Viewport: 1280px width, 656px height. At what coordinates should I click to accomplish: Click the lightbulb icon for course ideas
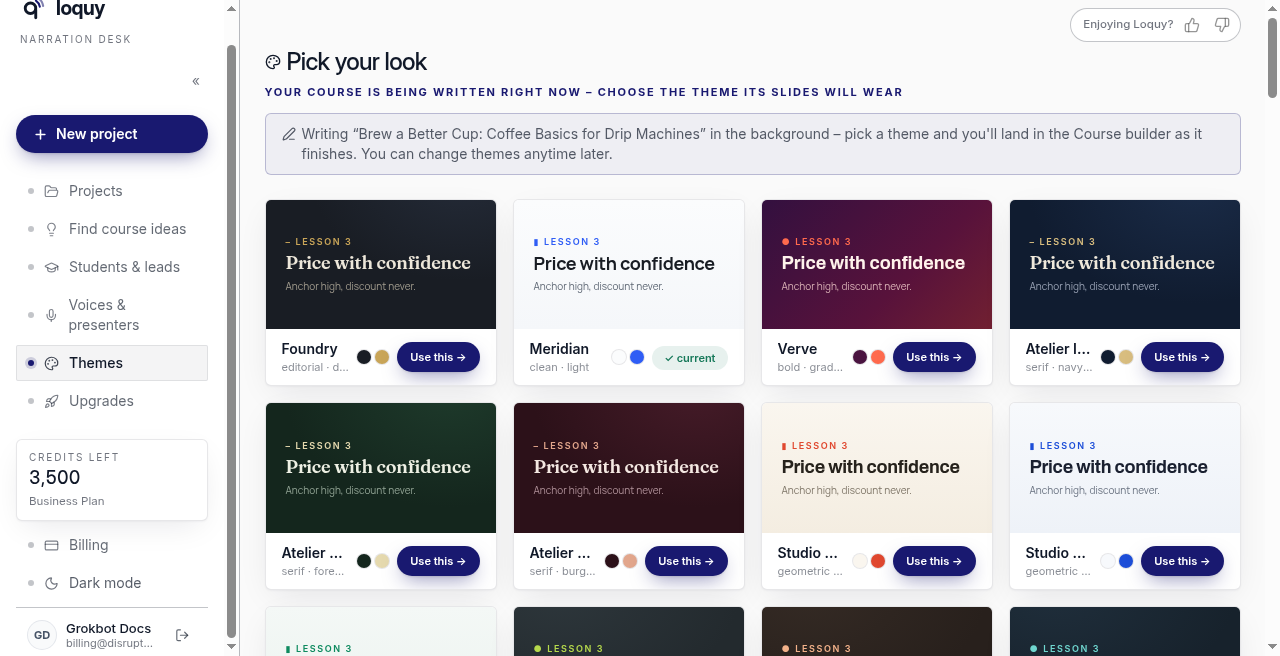pyautogui.click(x=52, y=229)
